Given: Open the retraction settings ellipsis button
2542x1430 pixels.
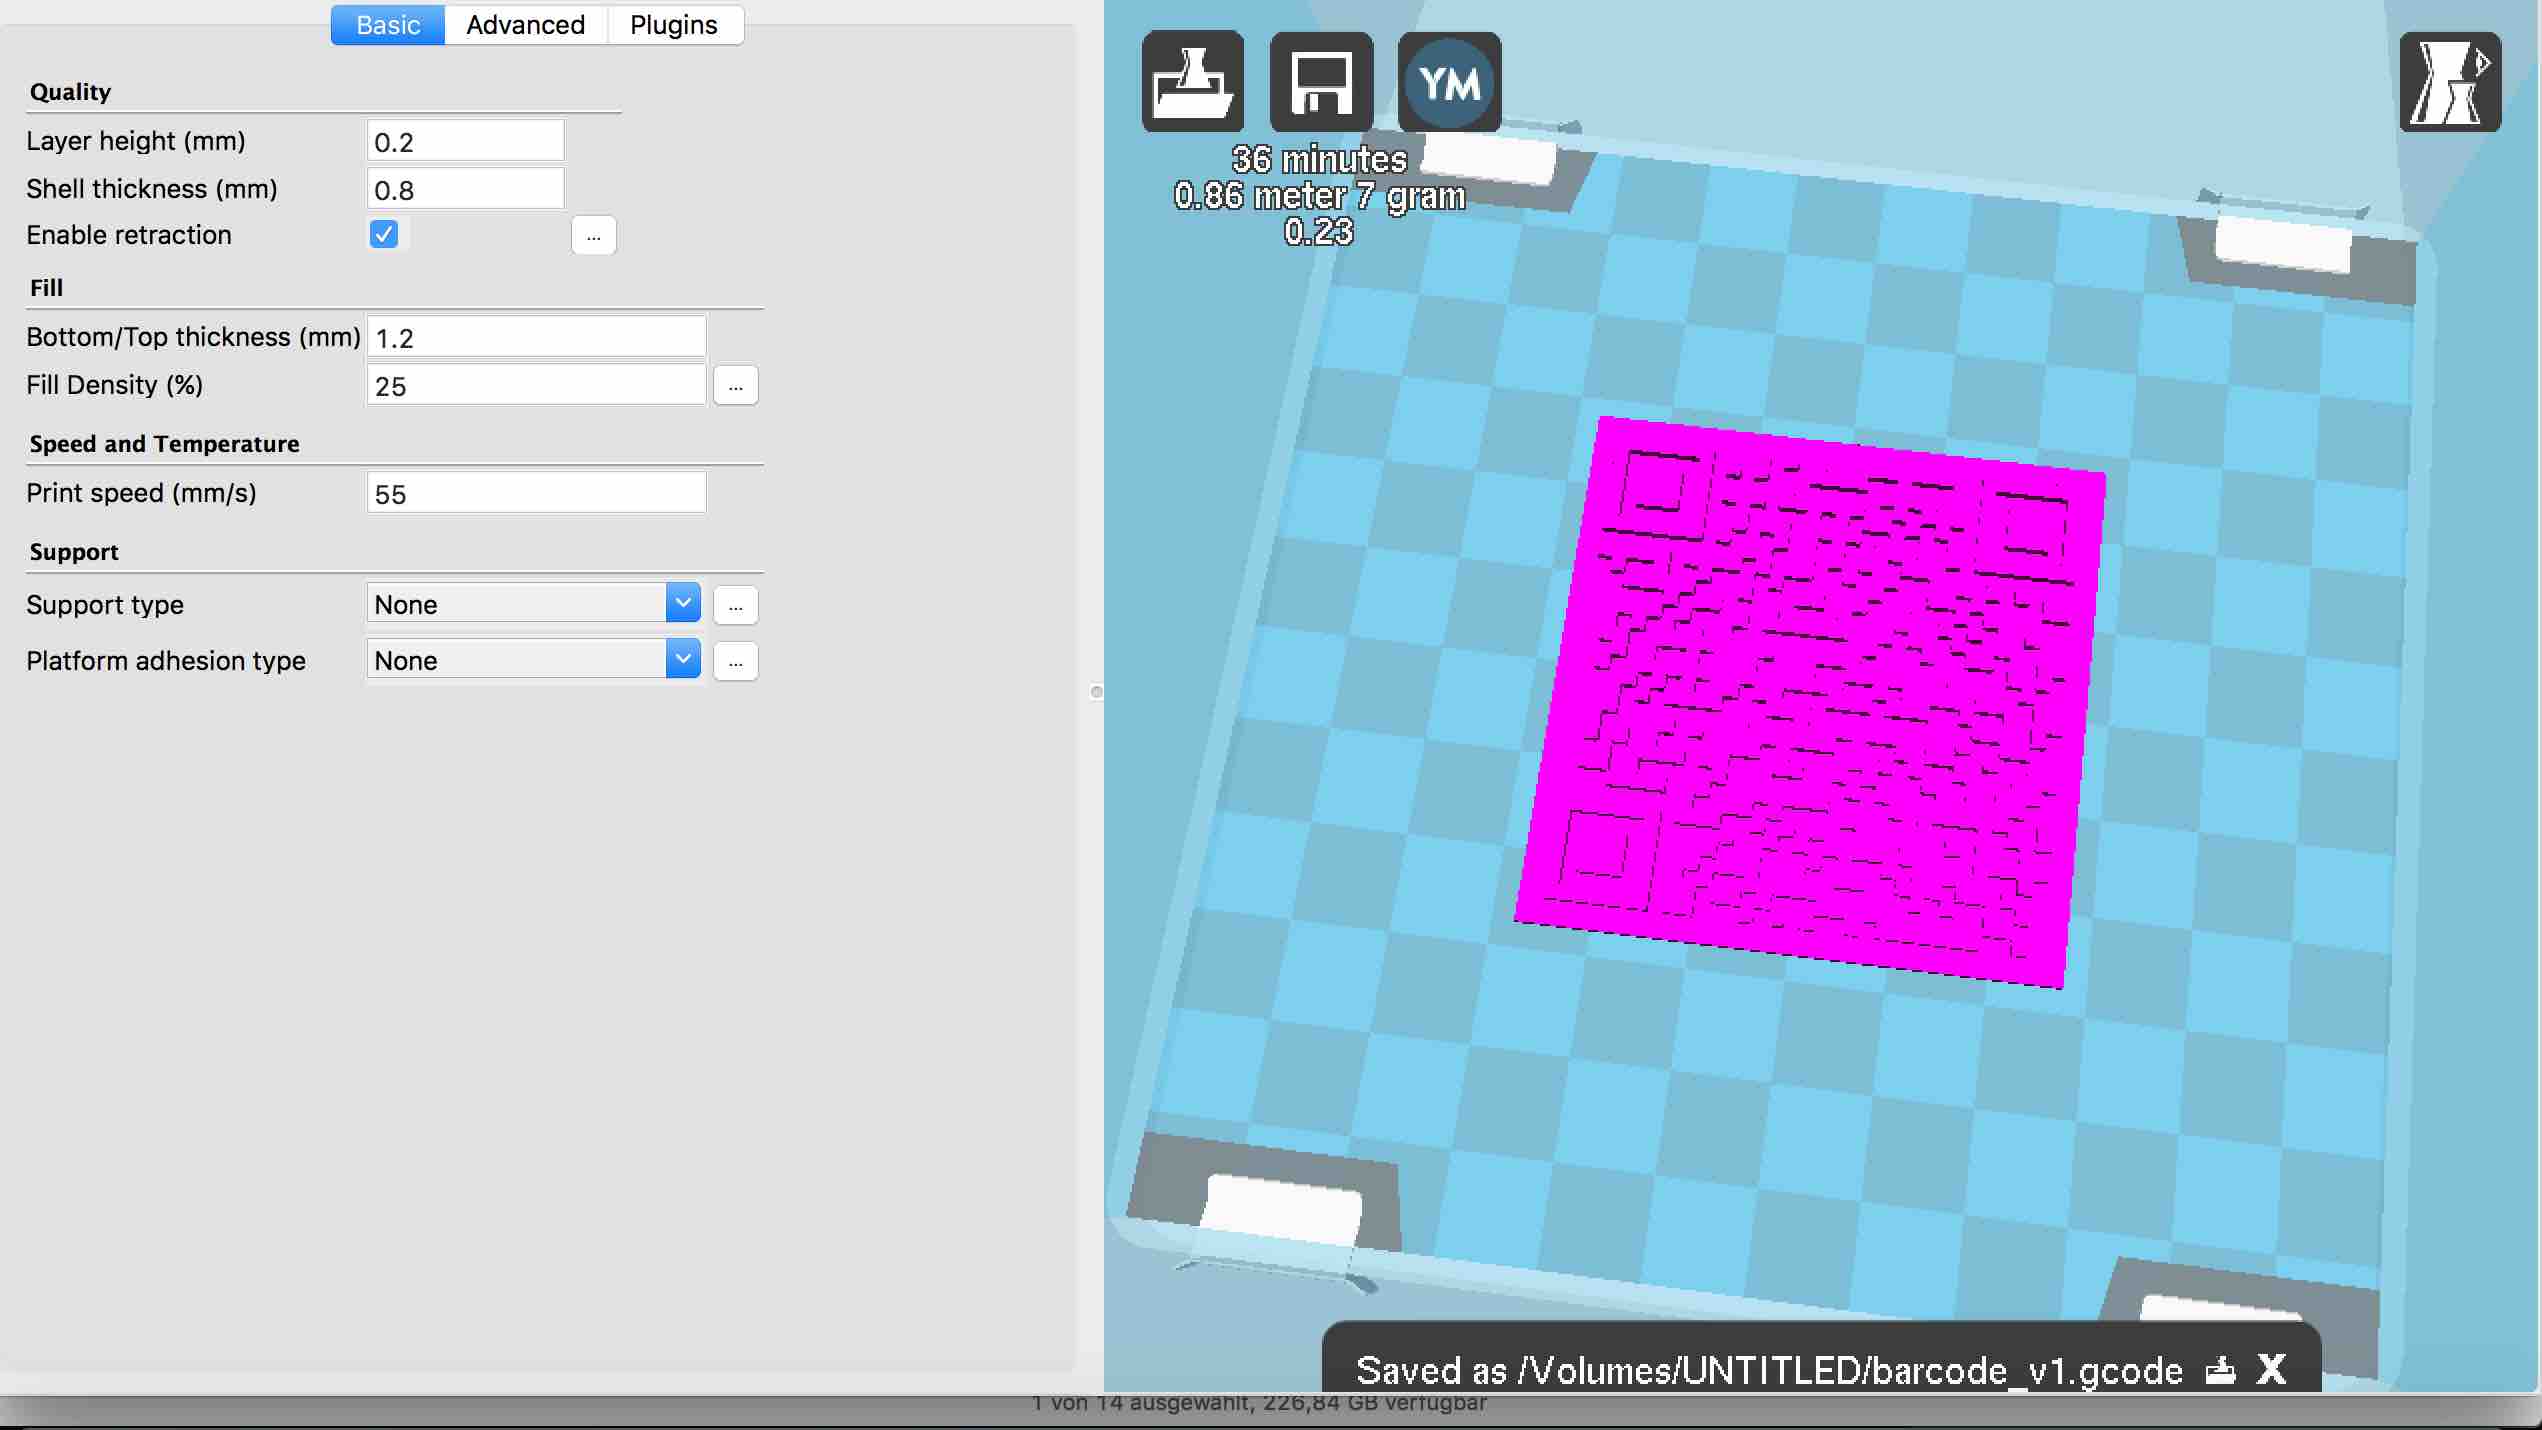Looking at the screenshot, I should coord(593,236).
